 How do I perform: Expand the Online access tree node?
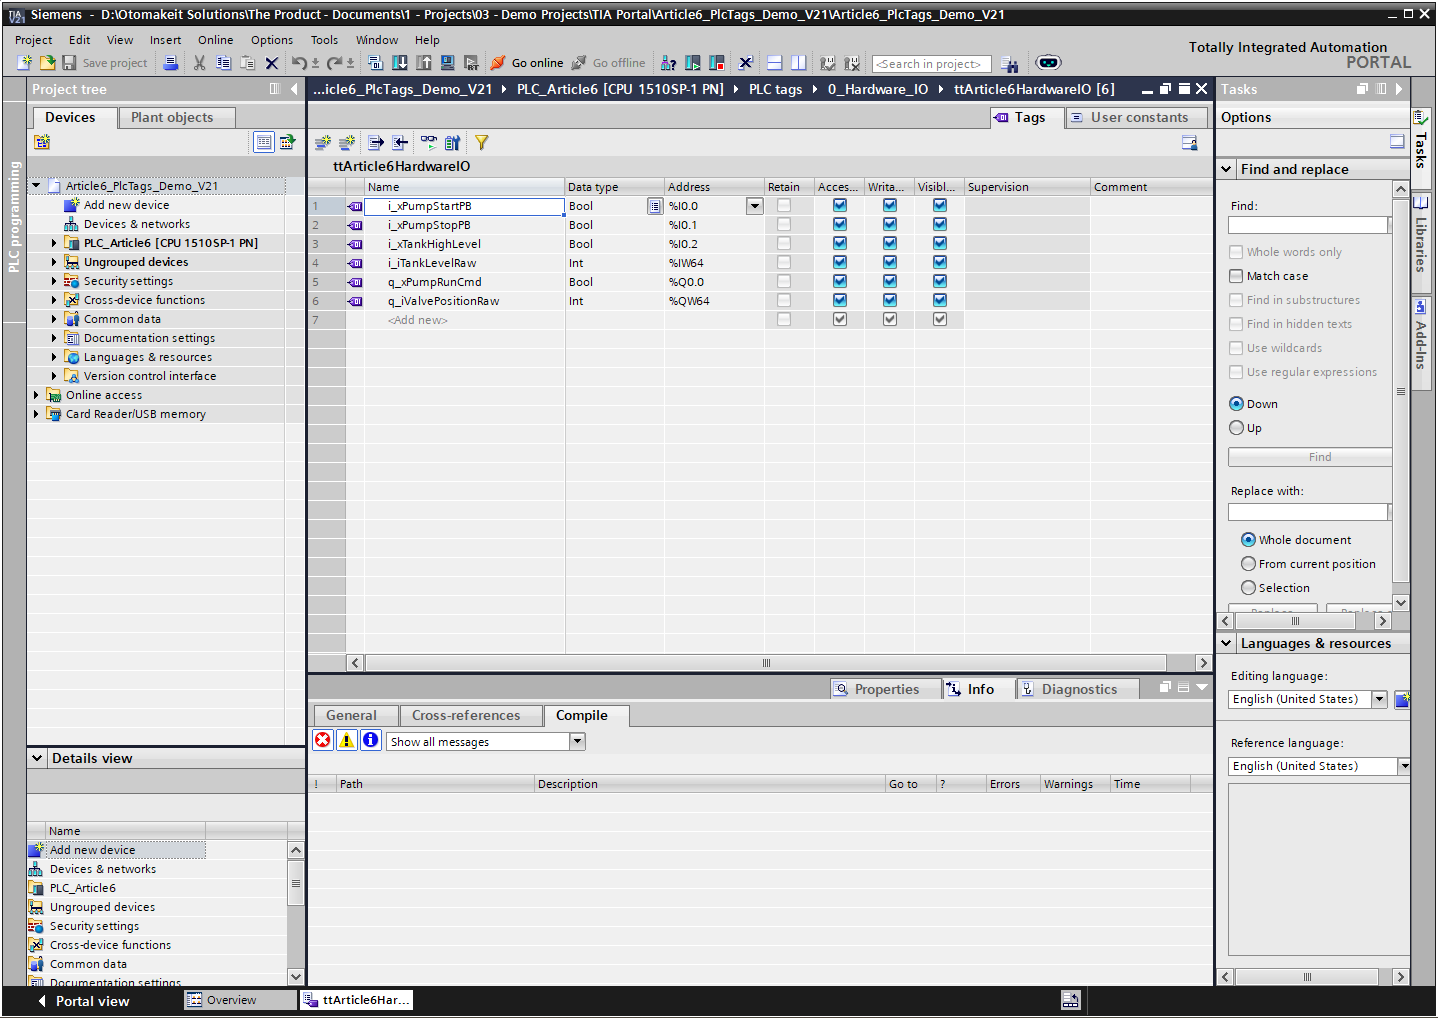(x=36, y=395)
